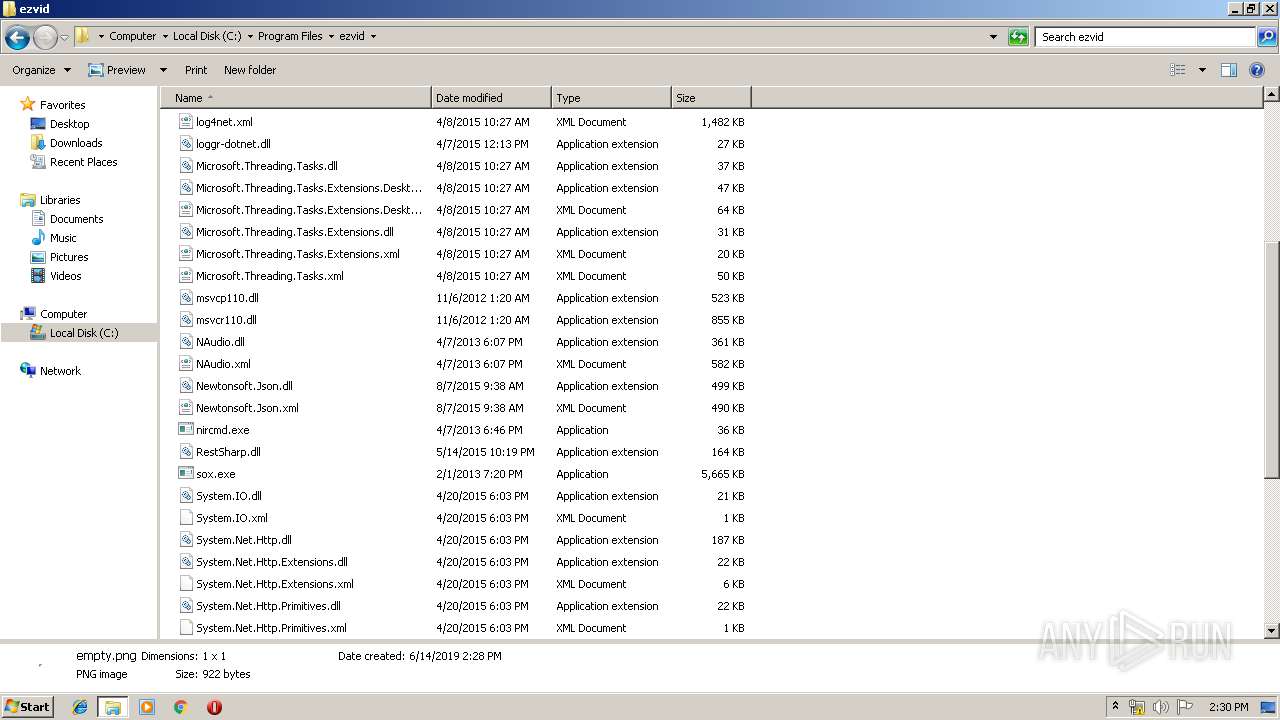Select the NAudio.dll file icon
This screenshot has width=1280, height=720.
pos(185,342)
